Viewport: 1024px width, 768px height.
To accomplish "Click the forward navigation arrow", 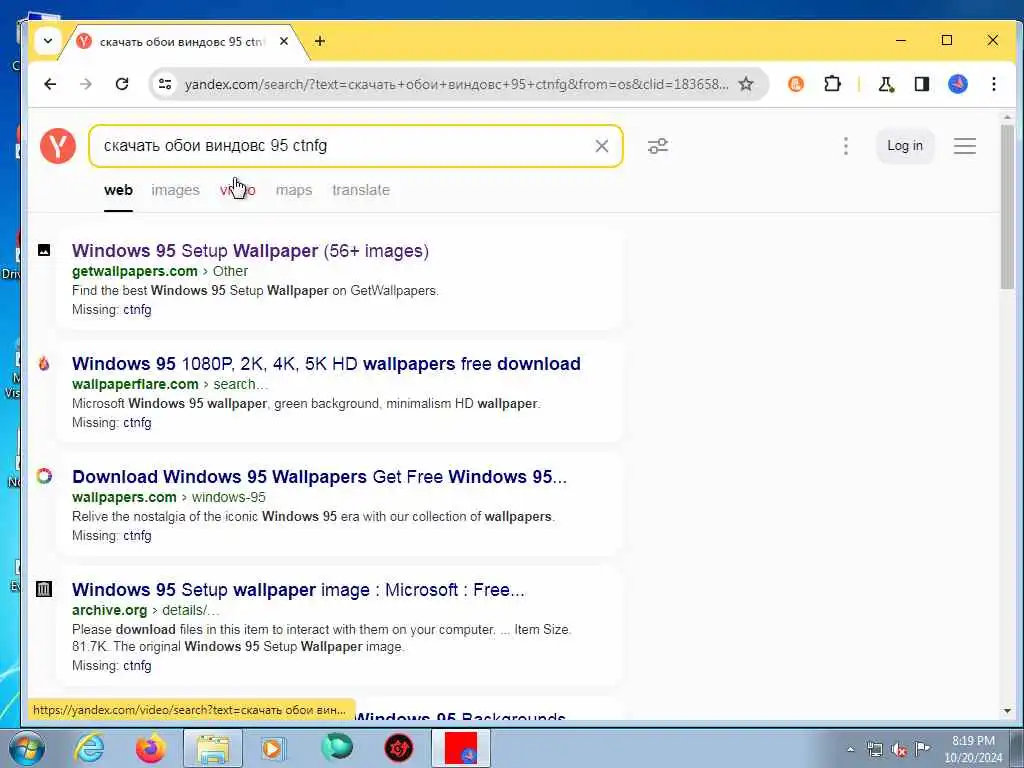I will click(86, 84).
